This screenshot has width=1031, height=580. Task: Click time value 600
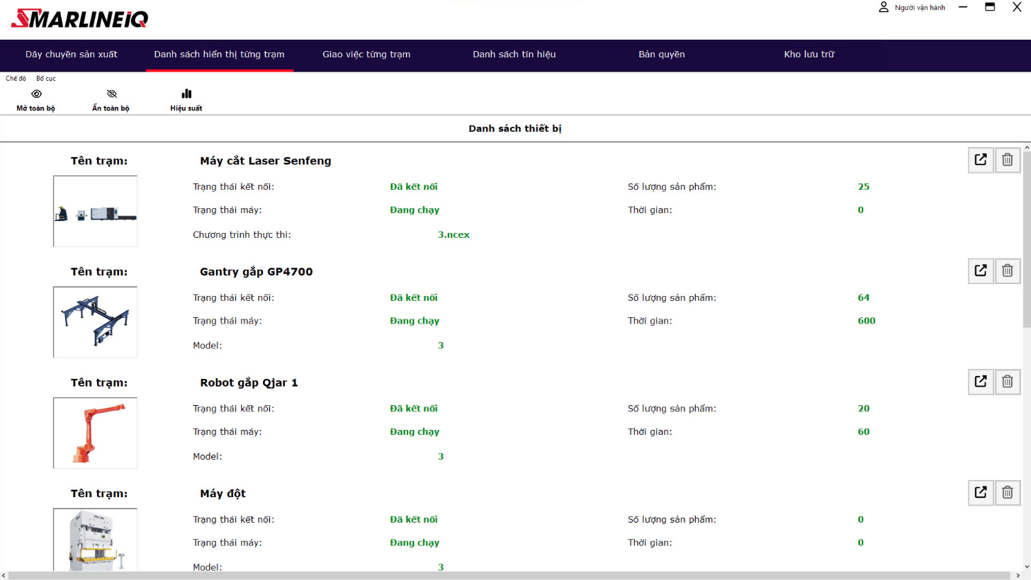click(x=867, y=321)
